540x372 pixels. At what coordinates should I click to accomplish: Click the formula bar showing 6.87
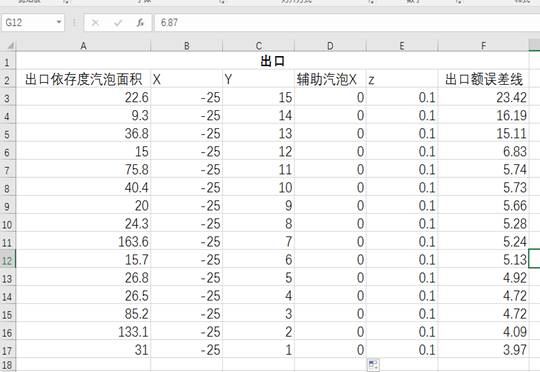tap(347, 23)
